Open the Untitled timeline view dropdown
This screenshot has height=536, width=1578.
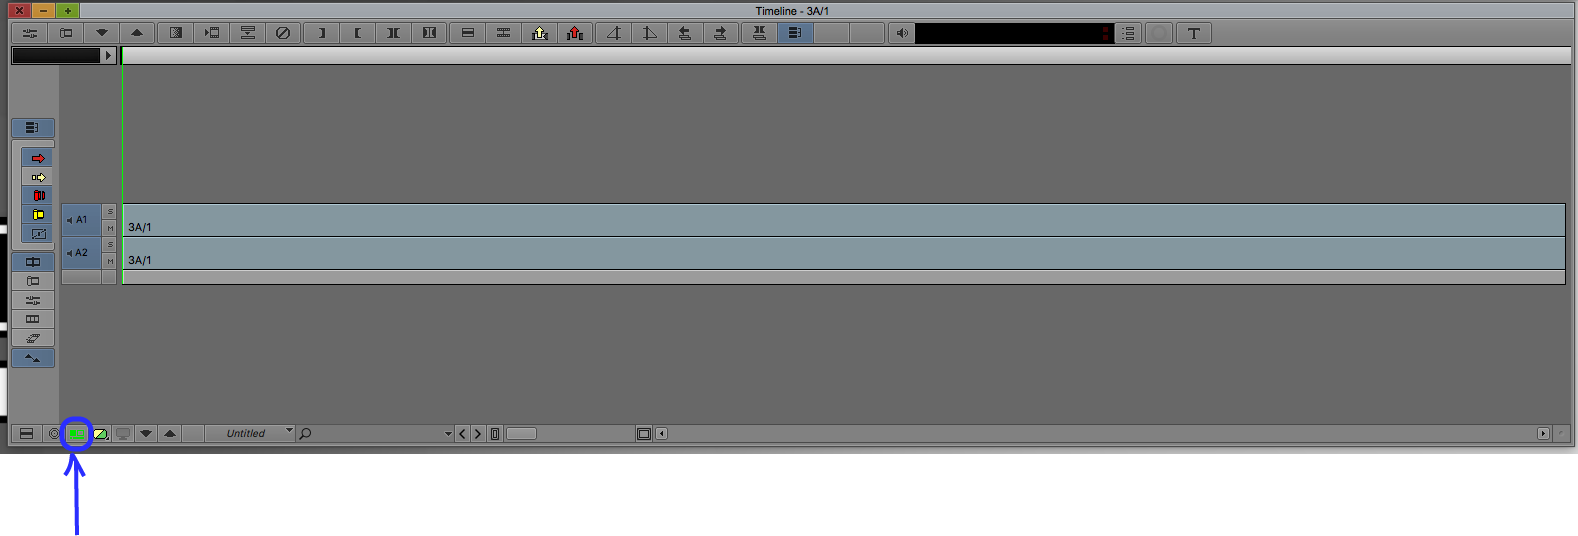point(250,434)
